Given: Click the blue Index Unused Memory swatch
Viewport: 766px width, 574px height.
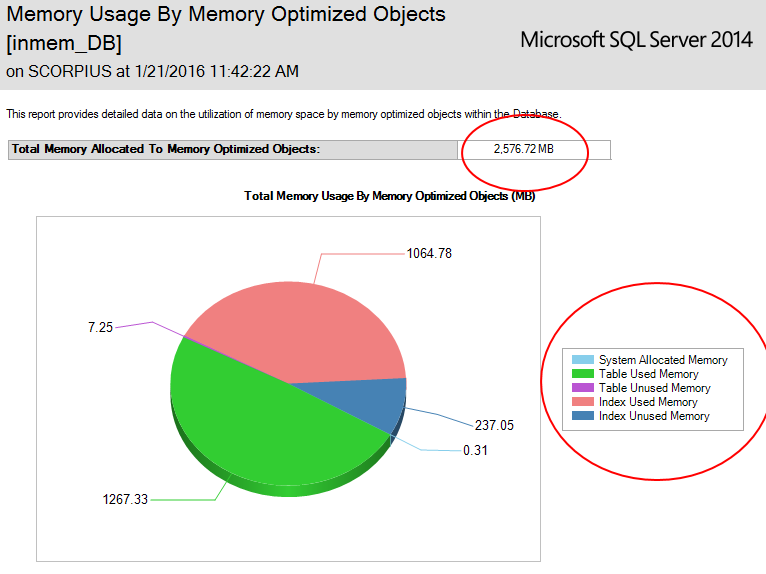Looking at the screenshot, I should (x=583, y=416).
